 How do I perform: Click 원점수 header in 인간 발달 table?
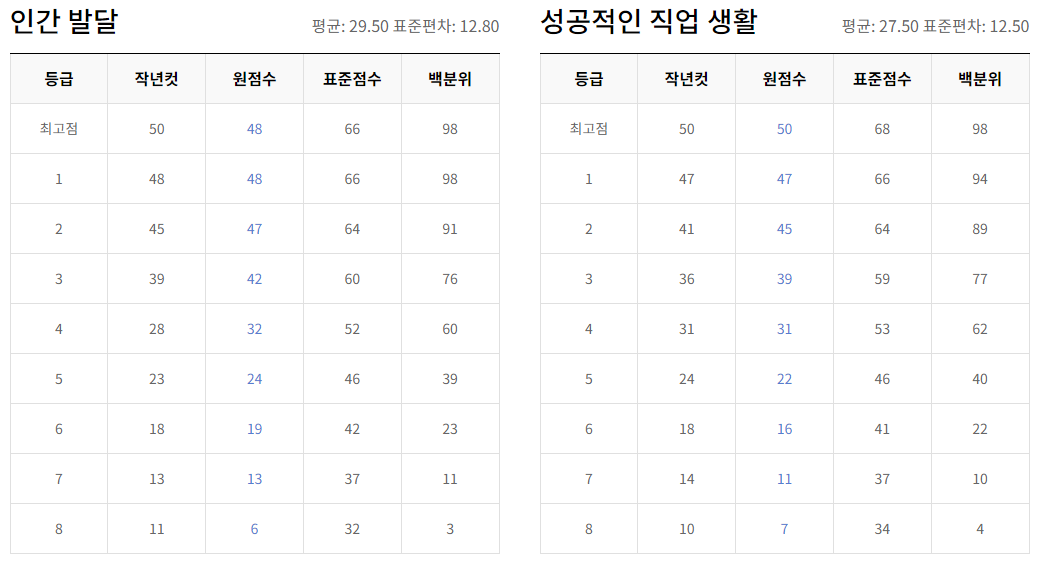click(254, 79)
